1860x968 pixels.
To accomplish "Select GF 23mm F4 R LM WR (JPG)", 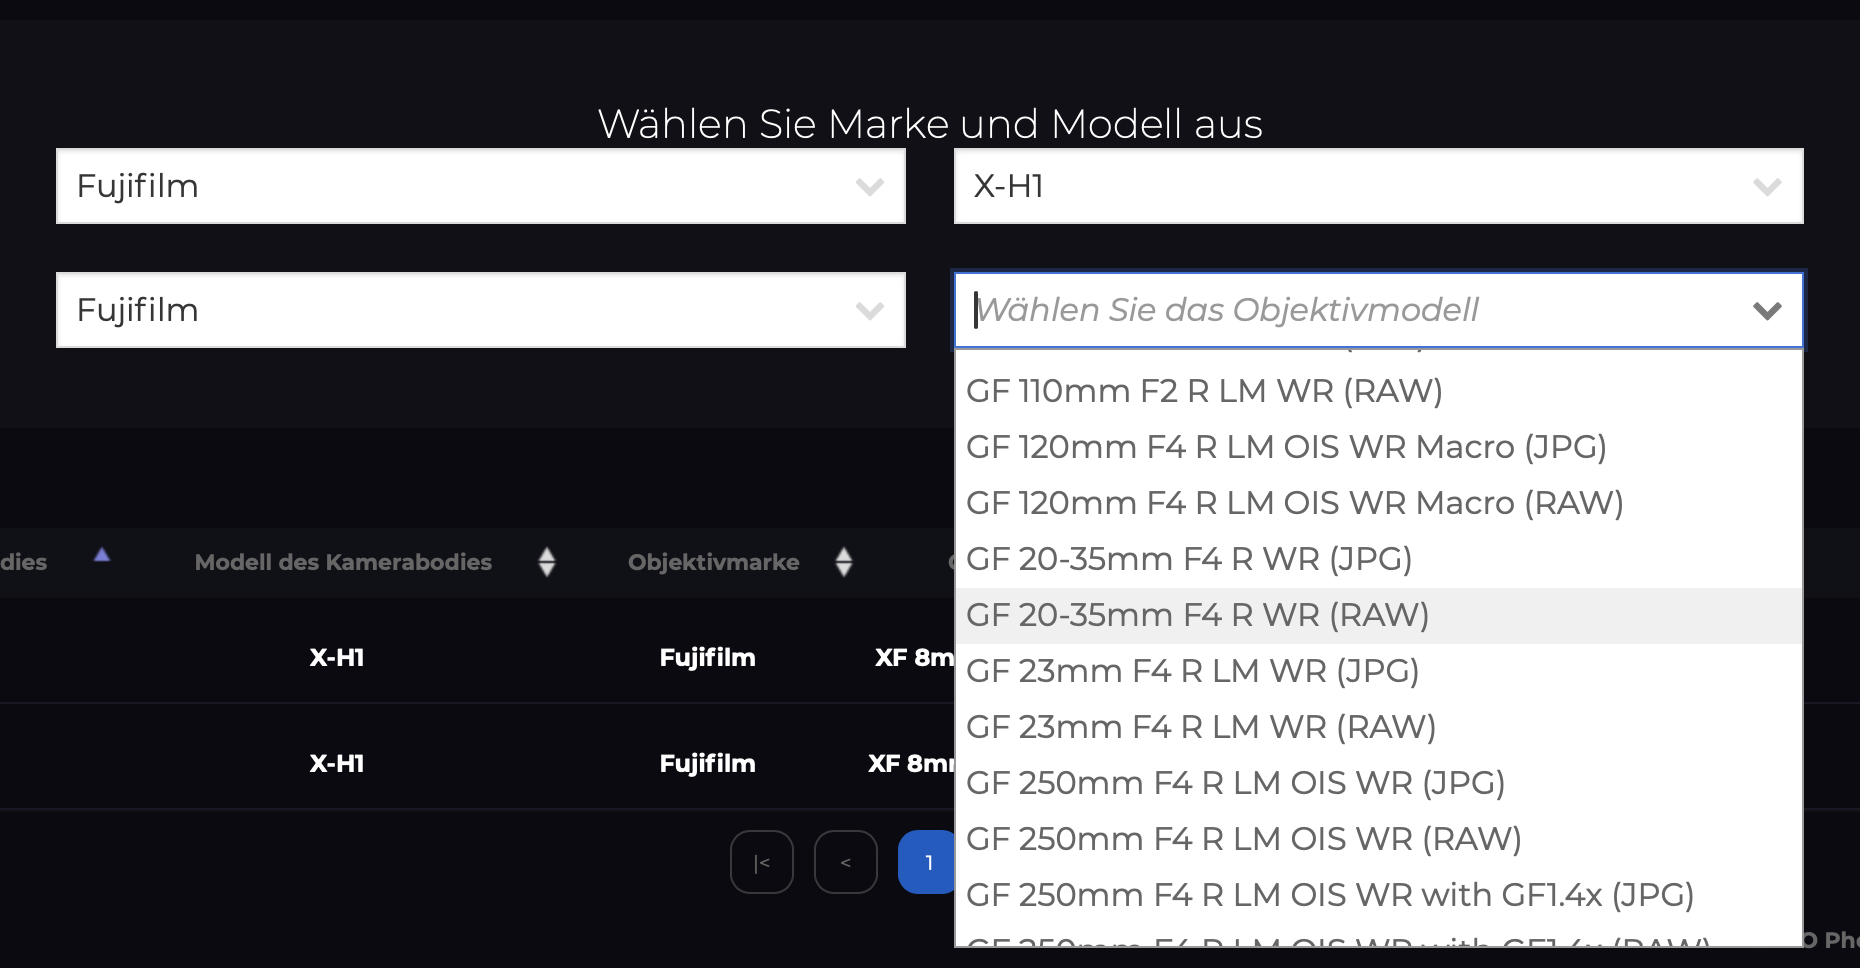I will coord(1379,671).
